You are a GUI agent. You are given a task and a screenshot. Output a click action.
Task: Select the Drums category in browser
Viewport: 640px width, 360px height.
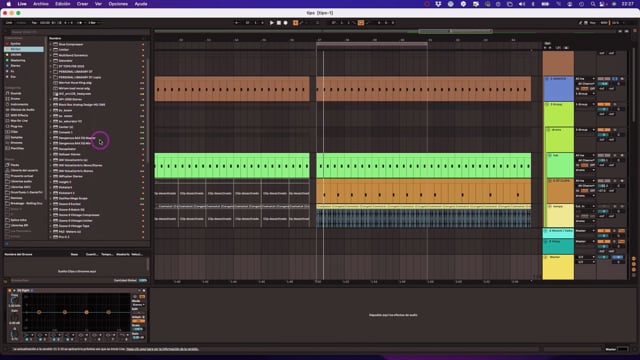pos(16,99)
